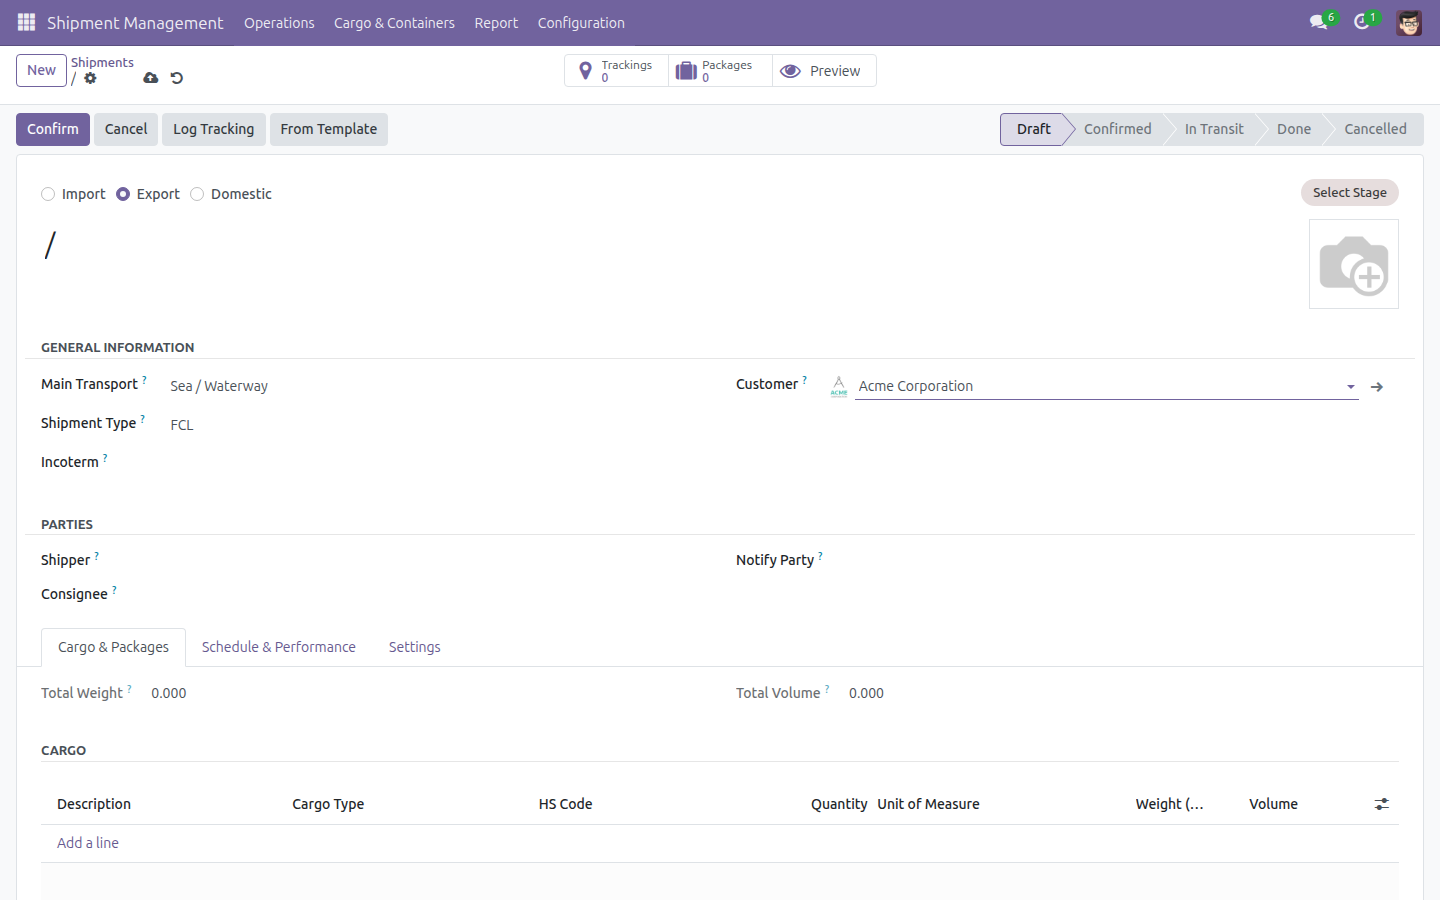Open the gear actions icon under Shipments
This screenshot has width=1440, height=900.
coord(91,78)
